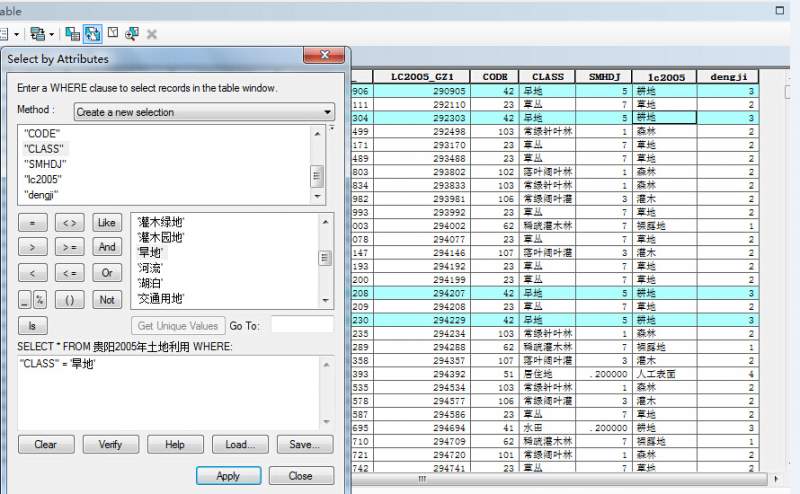The image size is (800, 494).
Task: Click the CODE column header
Action: click(494, 77)
